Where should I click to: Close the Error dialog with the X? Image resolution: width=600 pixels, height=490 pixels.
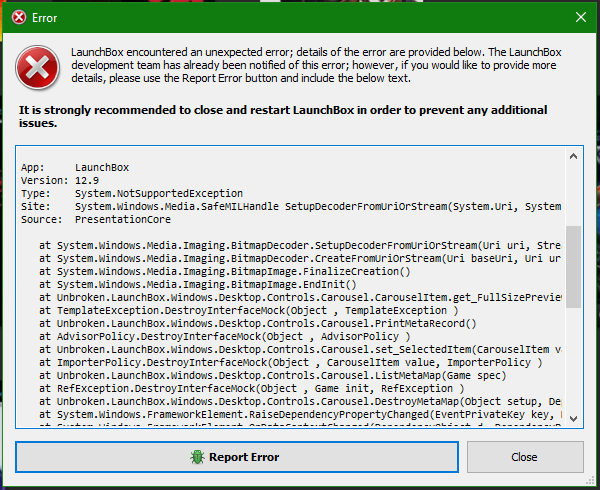(580, 17)
